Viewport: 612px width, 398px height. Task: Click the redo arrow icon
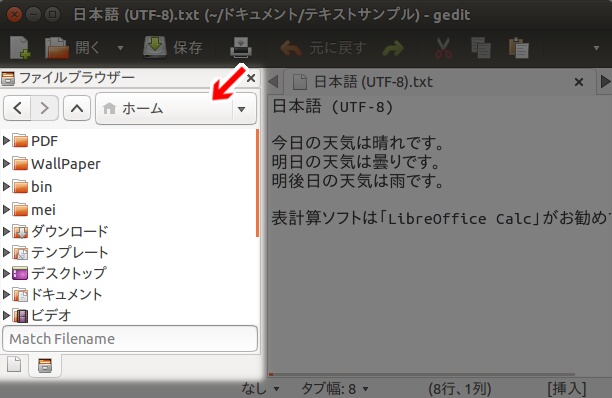coord(393,48)
